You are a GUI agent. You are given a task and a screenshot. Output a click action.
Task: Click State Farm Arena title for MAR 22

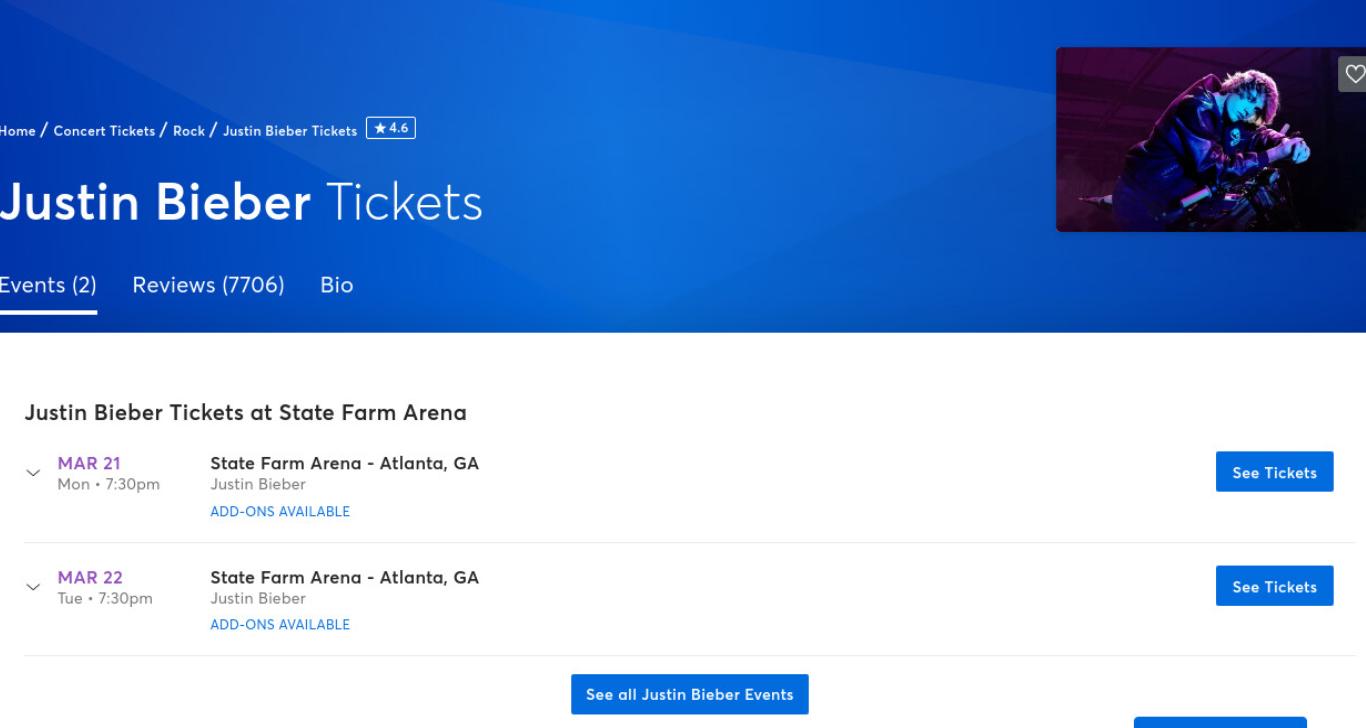click(x=344, y=577)
